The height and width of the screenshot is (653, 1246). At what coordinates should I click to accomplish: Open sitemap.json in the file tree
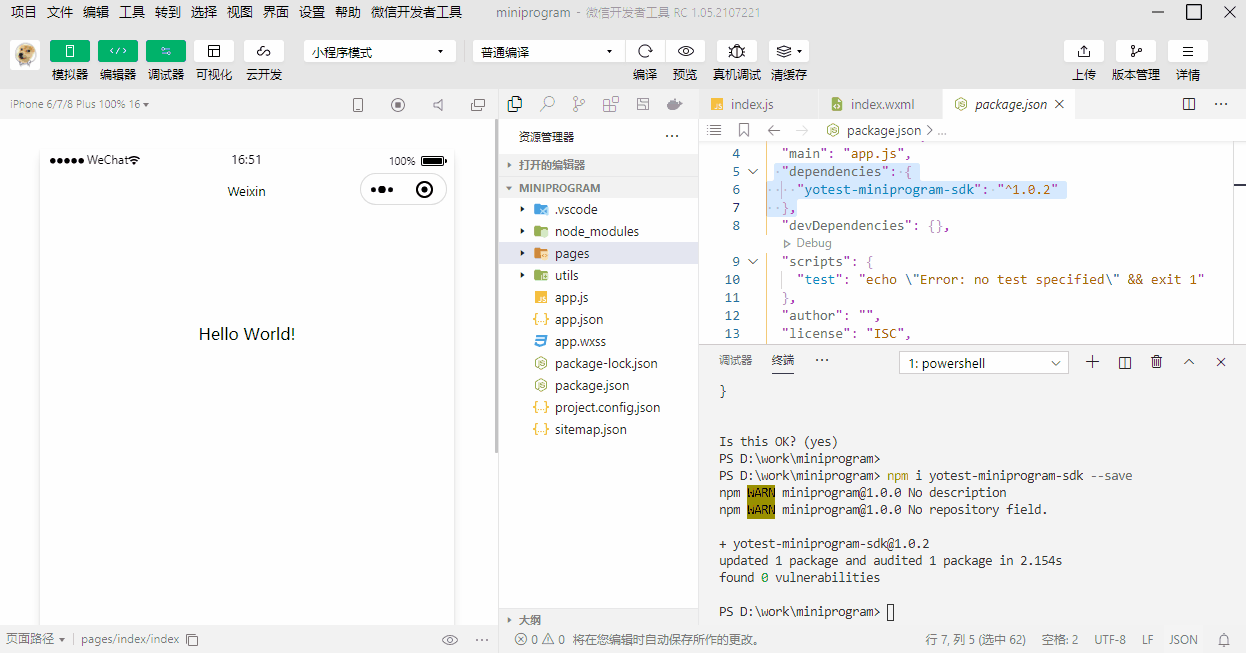pos(598,429)
